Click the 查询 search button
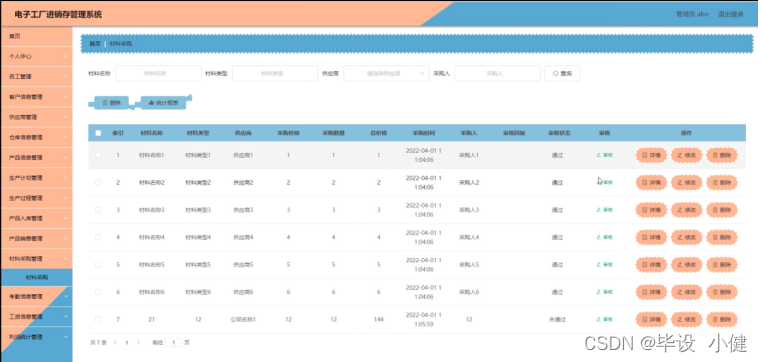Screen dimensions: 762x362 pyautogui.click(x=562, y=73)
